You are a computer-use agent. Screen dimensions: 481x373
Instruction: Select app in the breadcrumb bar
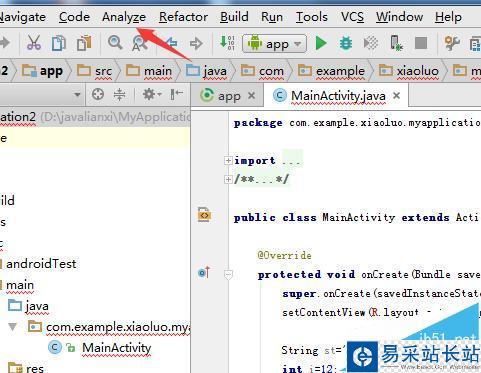coord(42,71)
